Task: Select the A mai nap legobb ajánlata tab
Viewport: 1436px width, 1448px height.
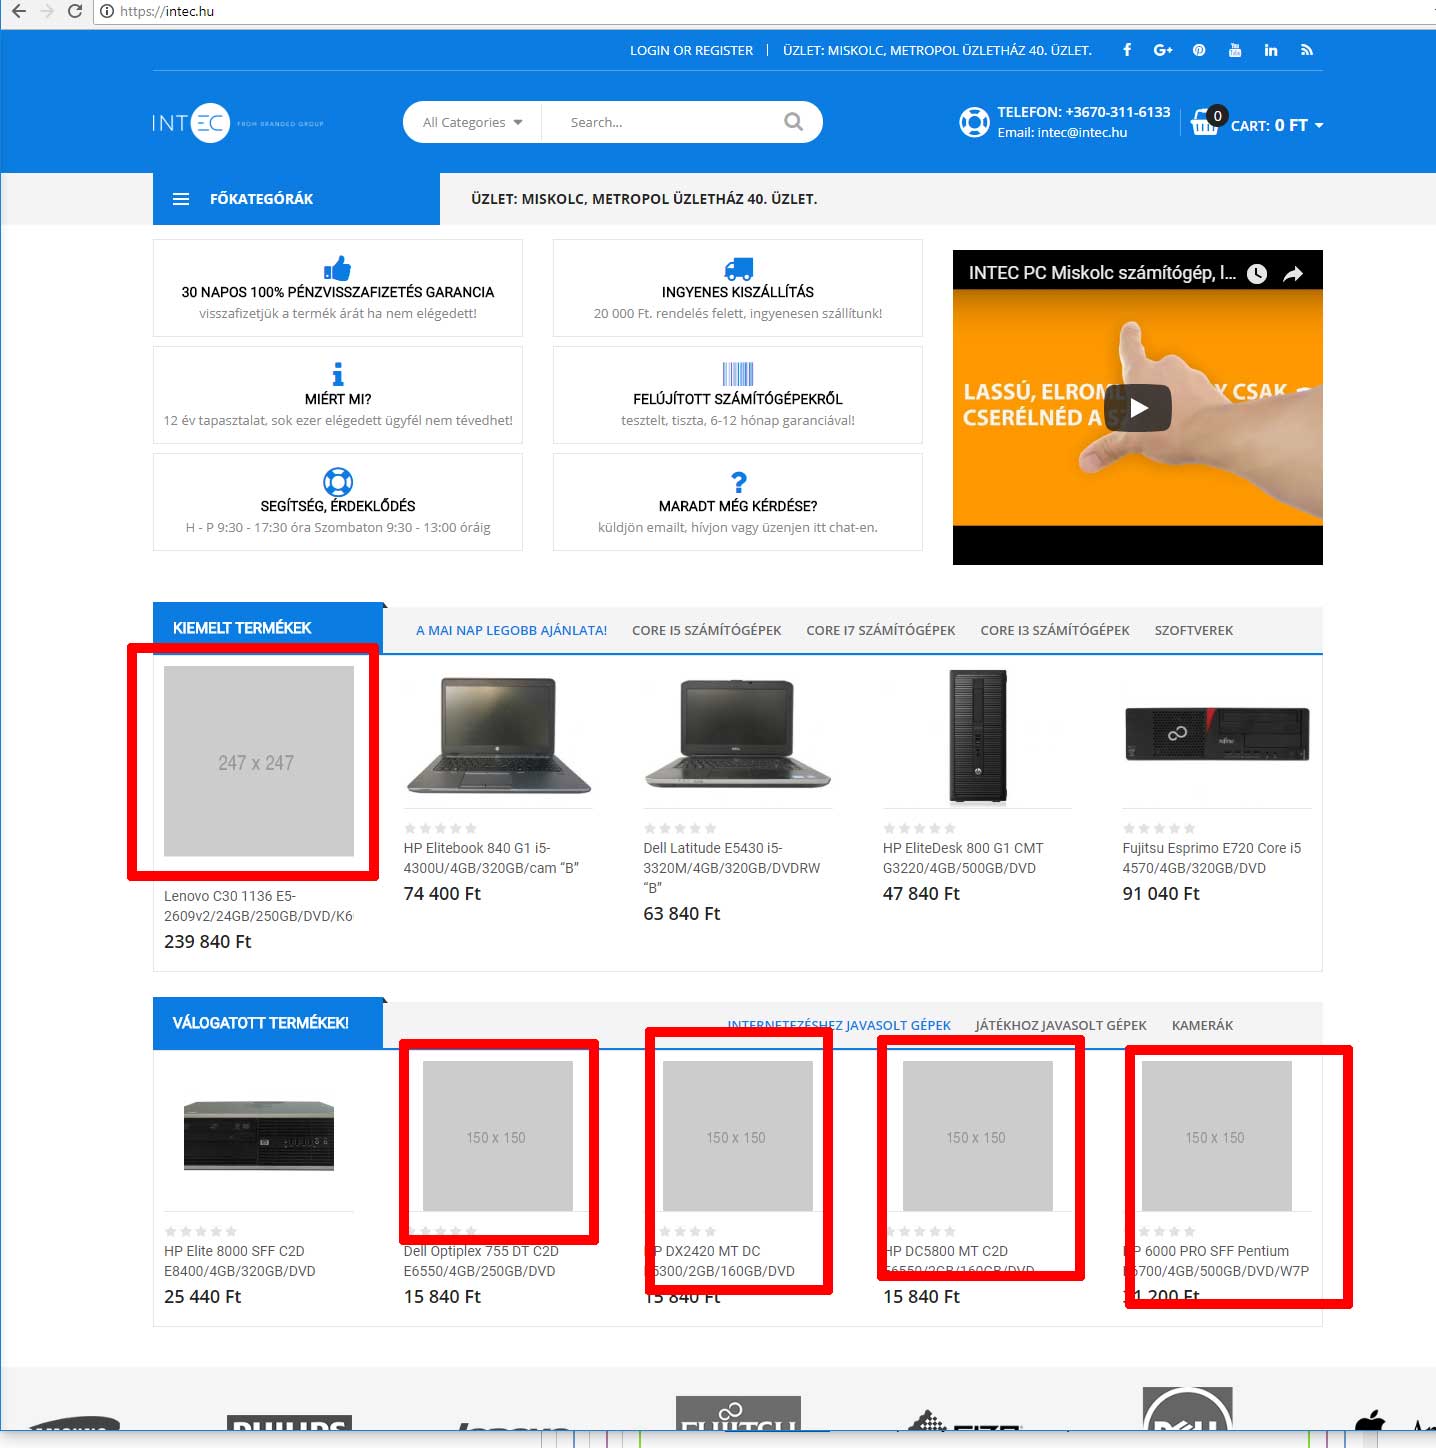Action: click(x=511, y=630)
